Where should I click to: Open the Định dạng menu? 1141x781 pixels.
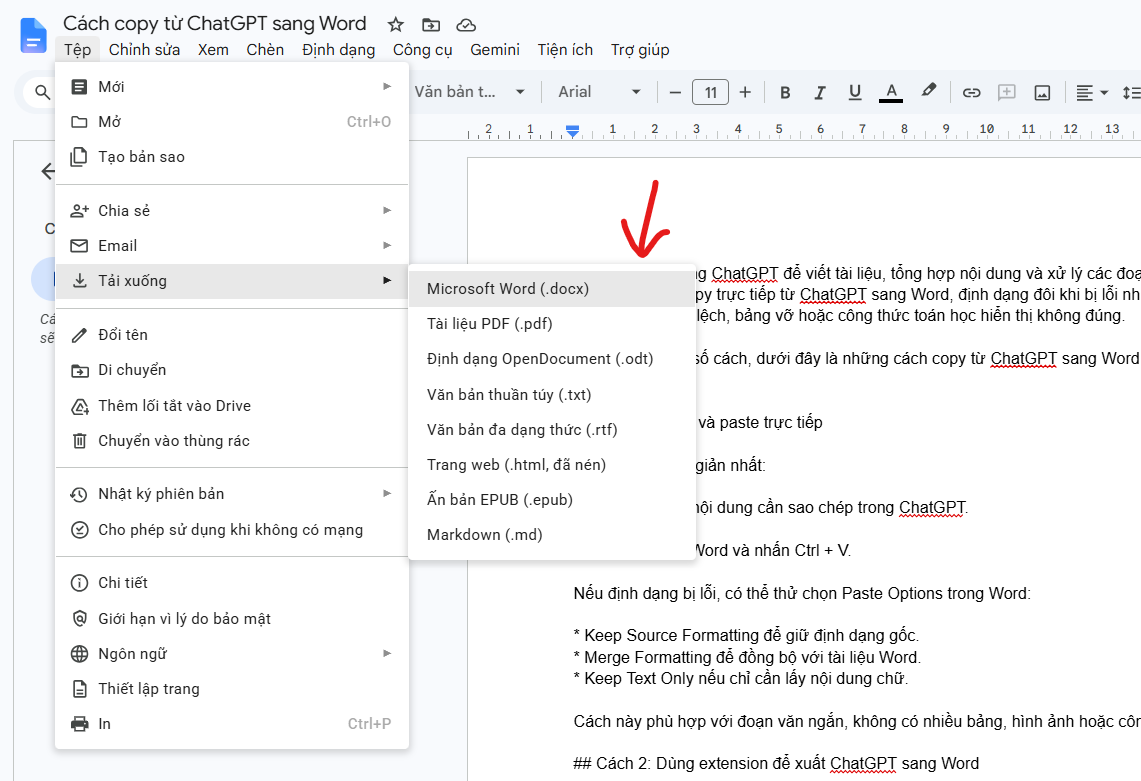click(x=338, y=49)
